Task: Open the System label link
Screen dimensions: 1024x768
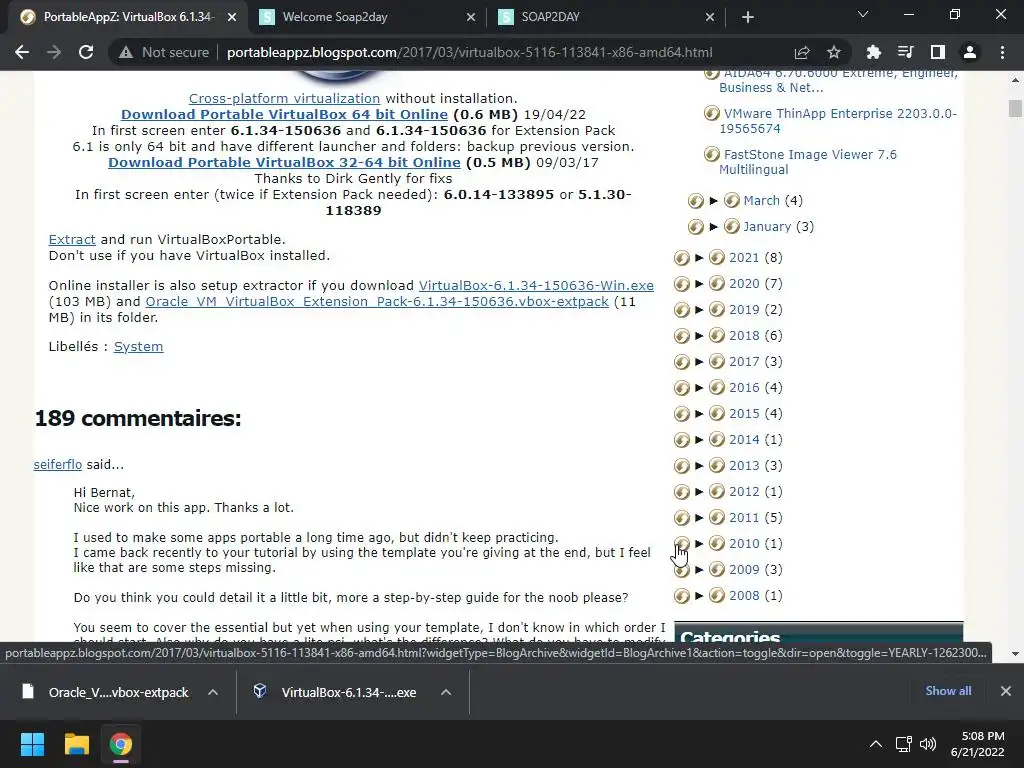Action: (138, 347)
